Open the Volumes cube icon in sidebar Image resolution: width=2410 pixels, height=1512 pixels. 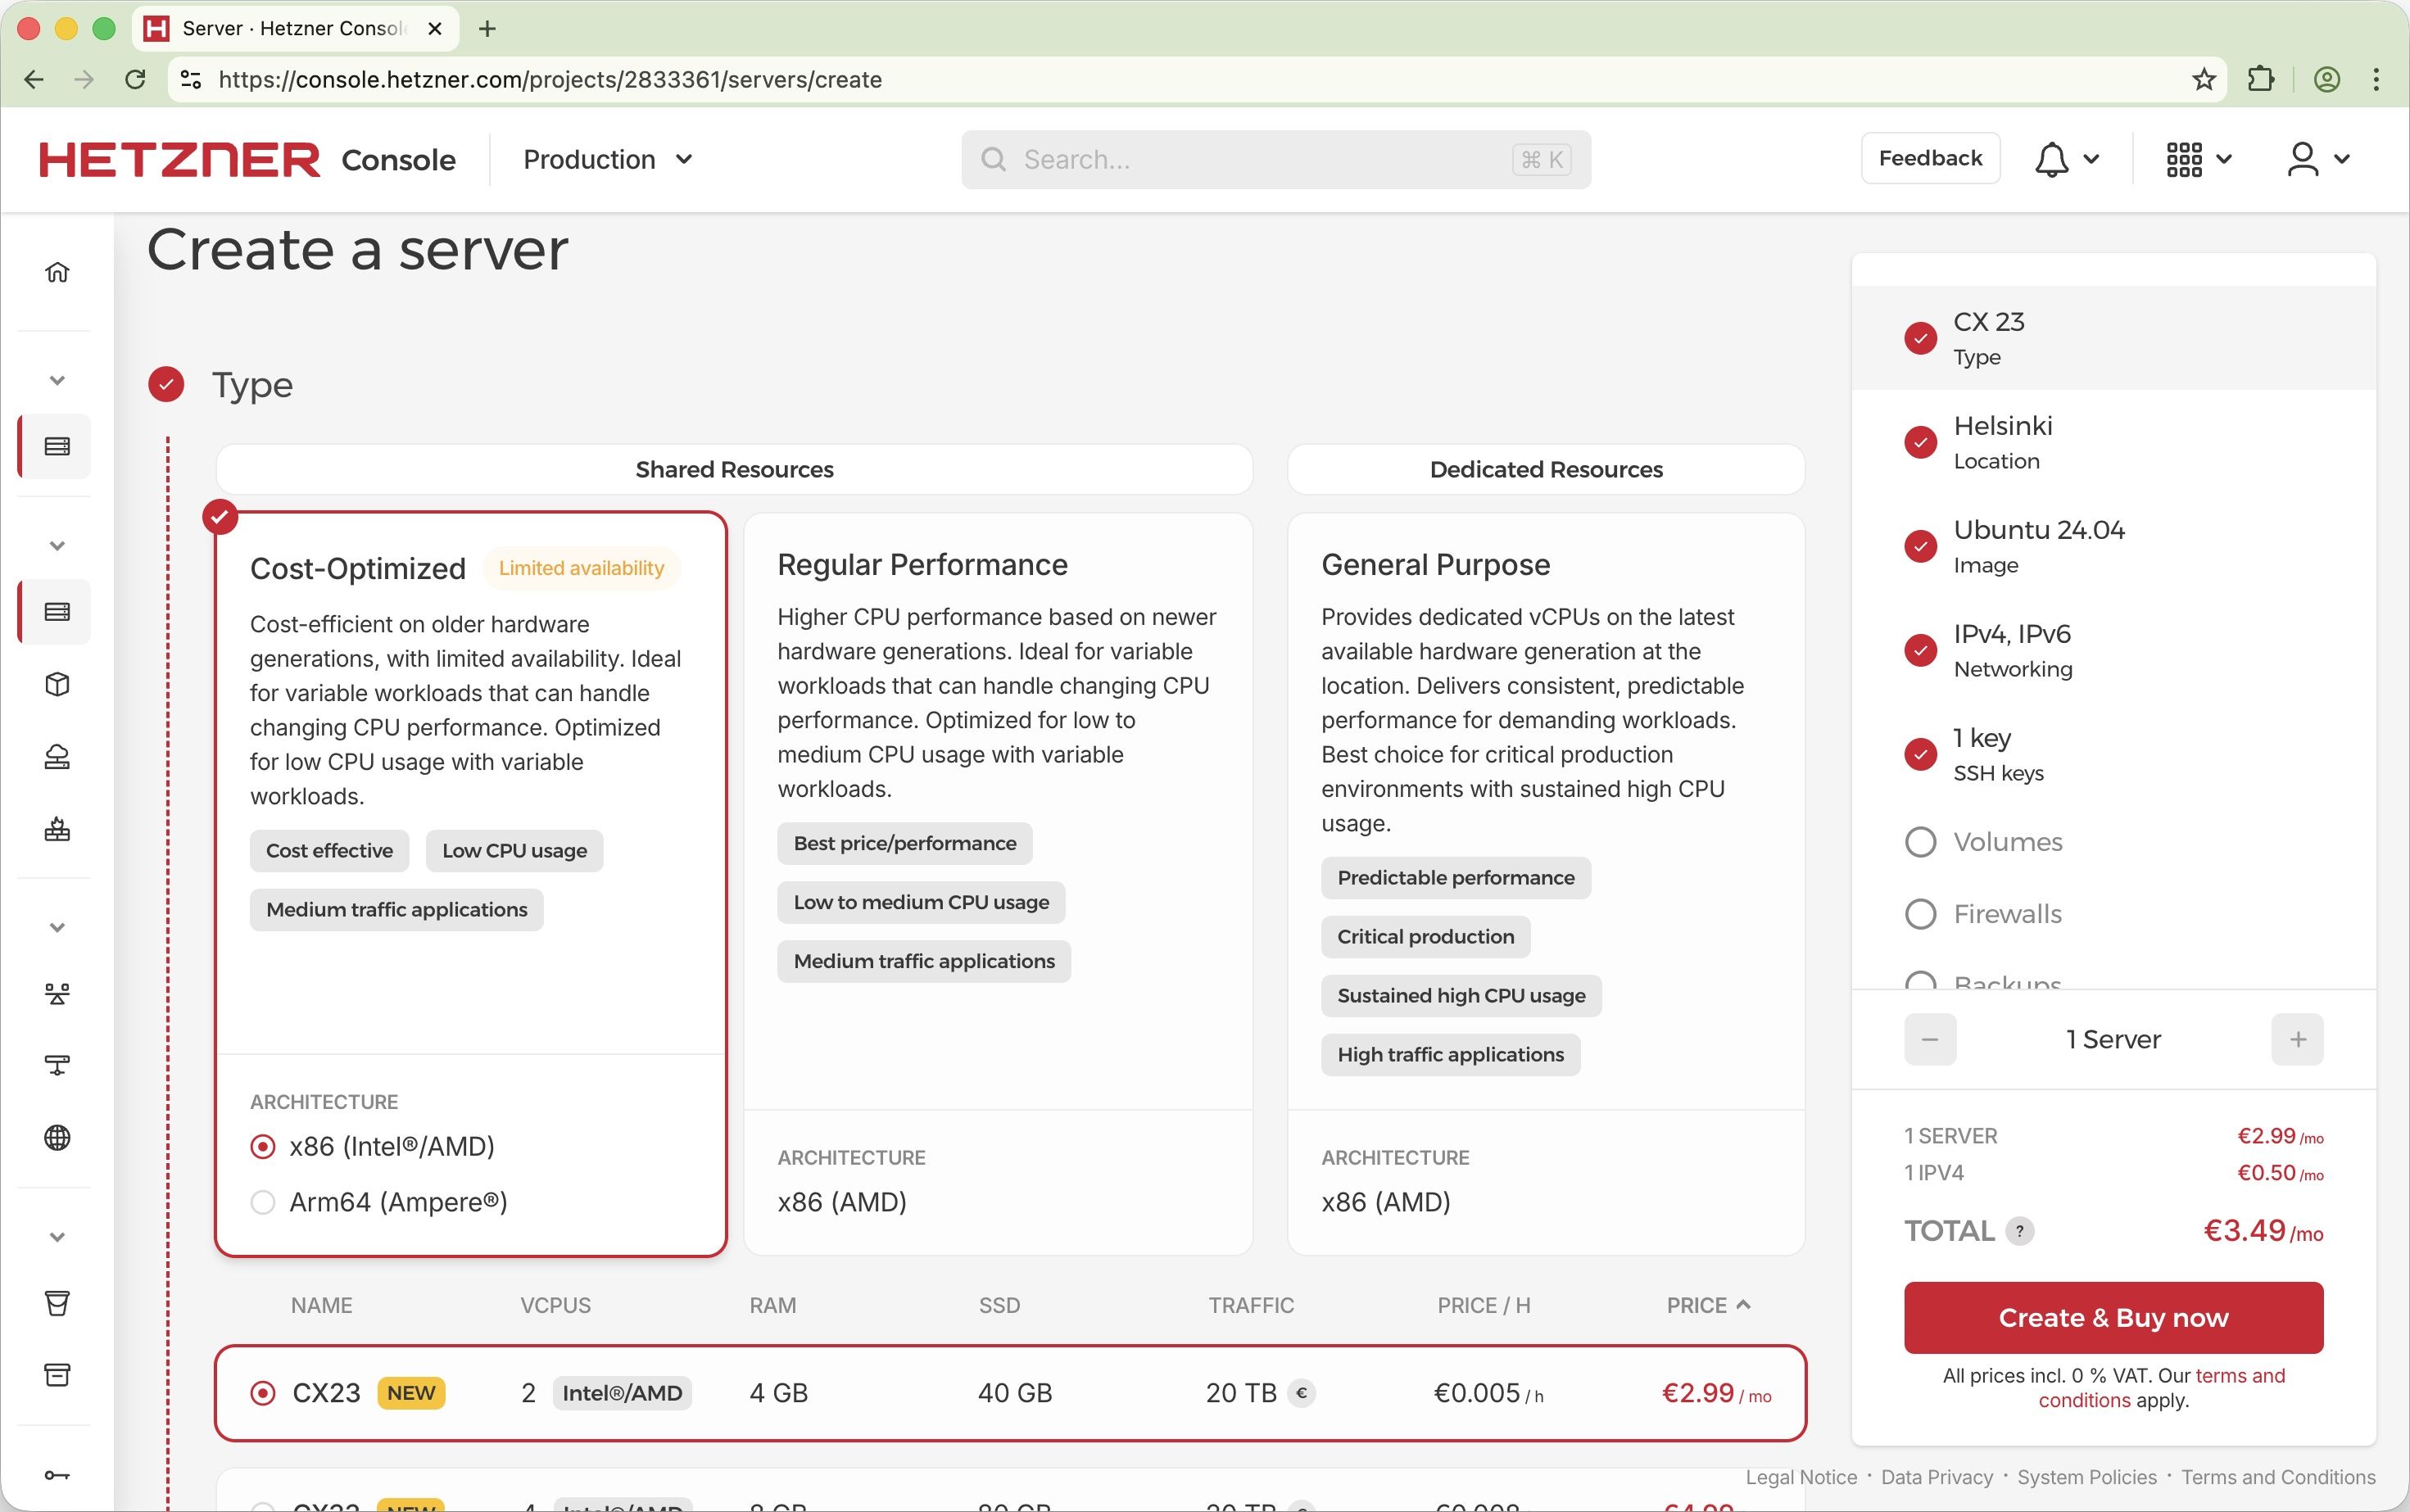57,685
